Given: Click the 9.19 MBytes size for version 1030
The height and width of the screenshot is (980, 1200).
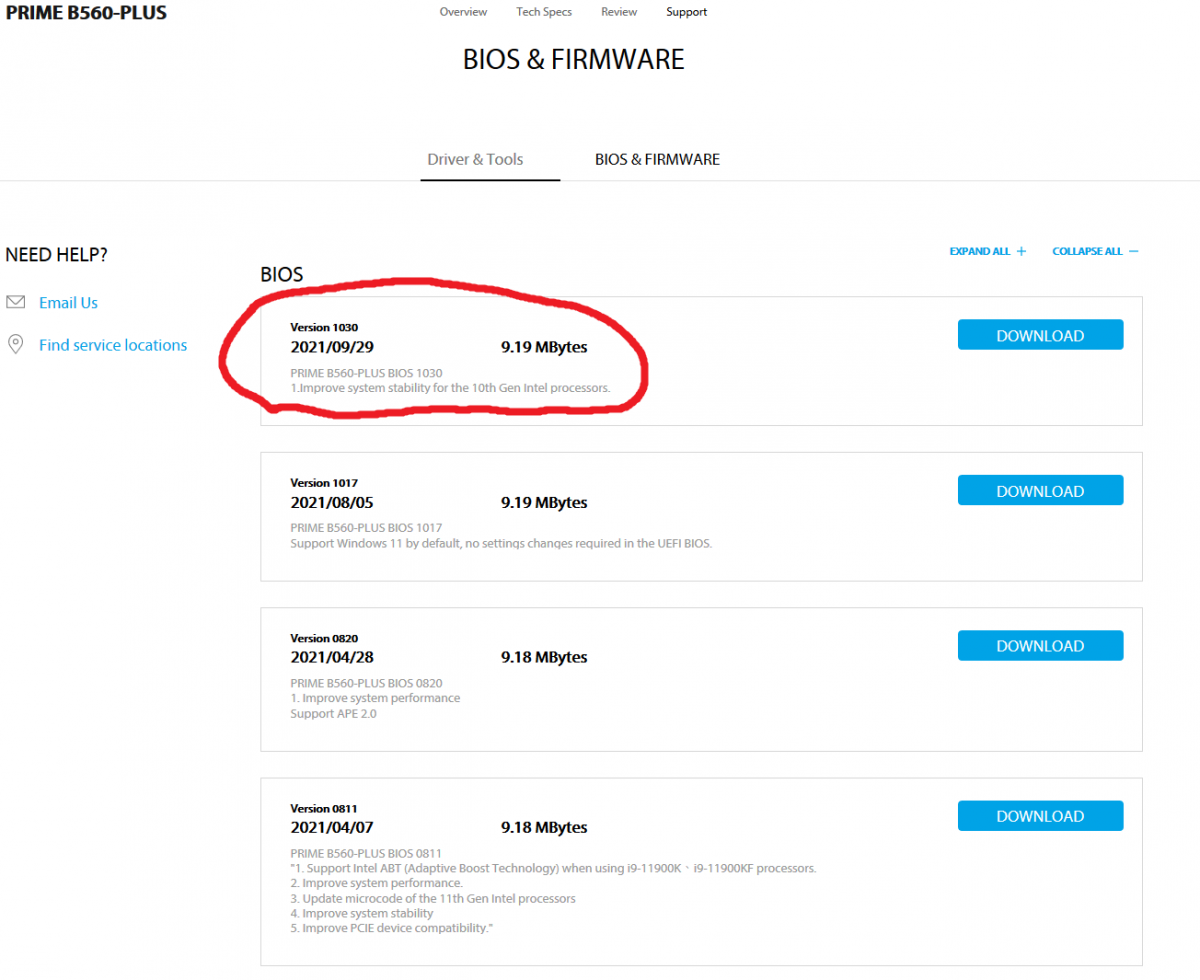Looking at the screenshot, I should tap(544, 347).
